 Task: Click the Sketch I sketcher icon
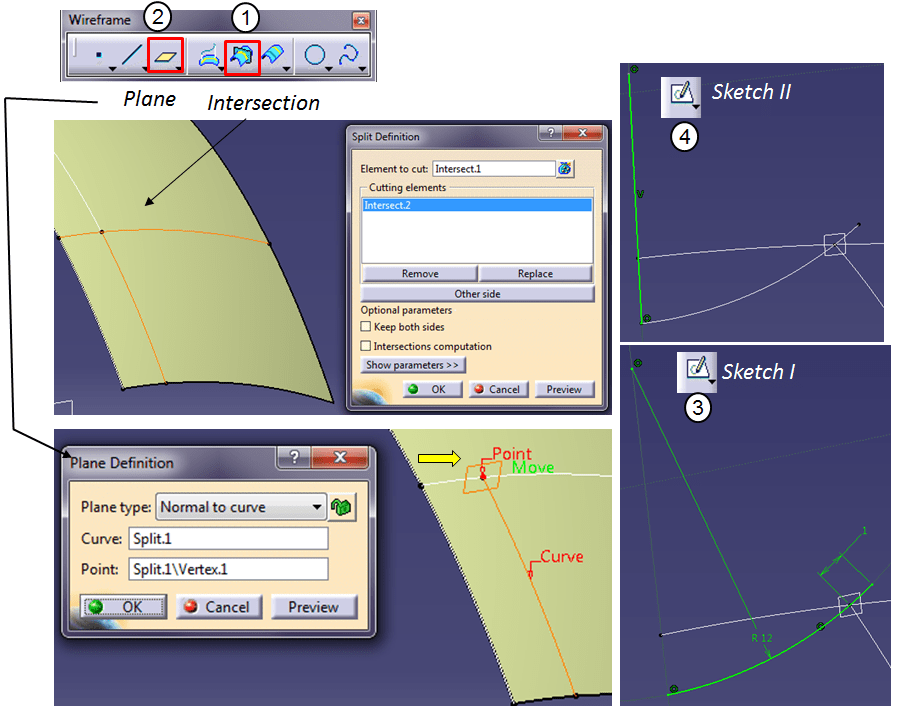[699, 372]
